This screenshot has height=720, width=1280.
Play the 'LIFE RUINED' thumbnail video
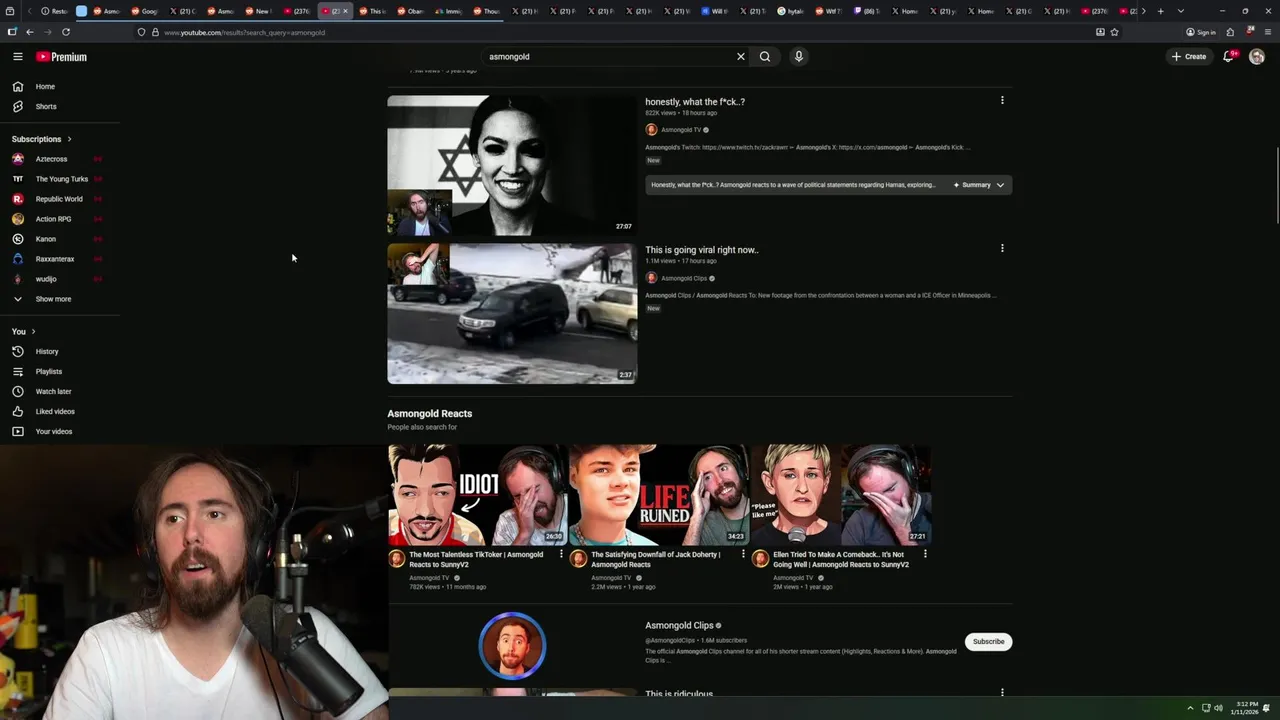658,494
